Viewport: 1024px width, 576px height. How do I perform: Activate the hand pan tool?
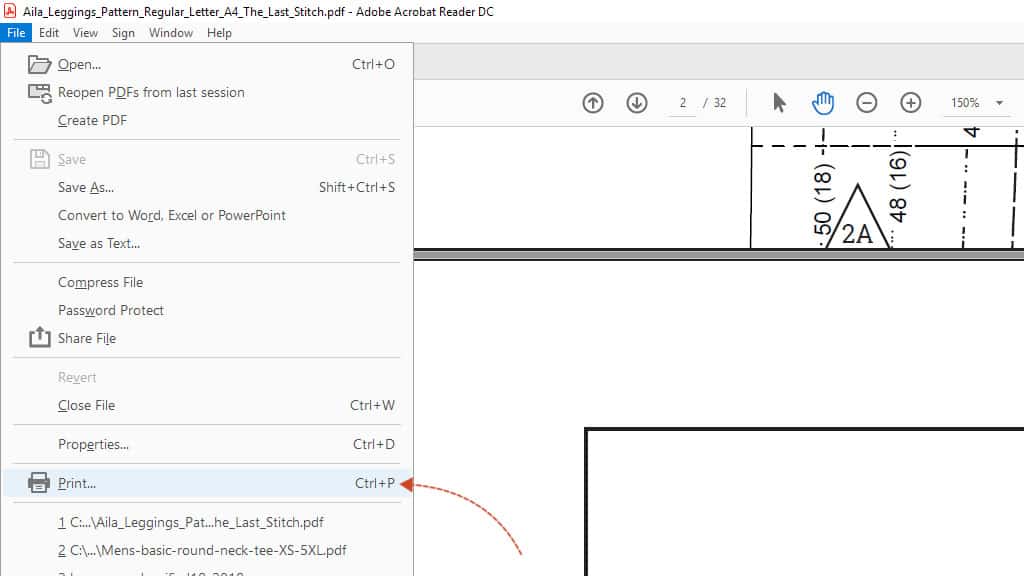(x=823, y=103)
